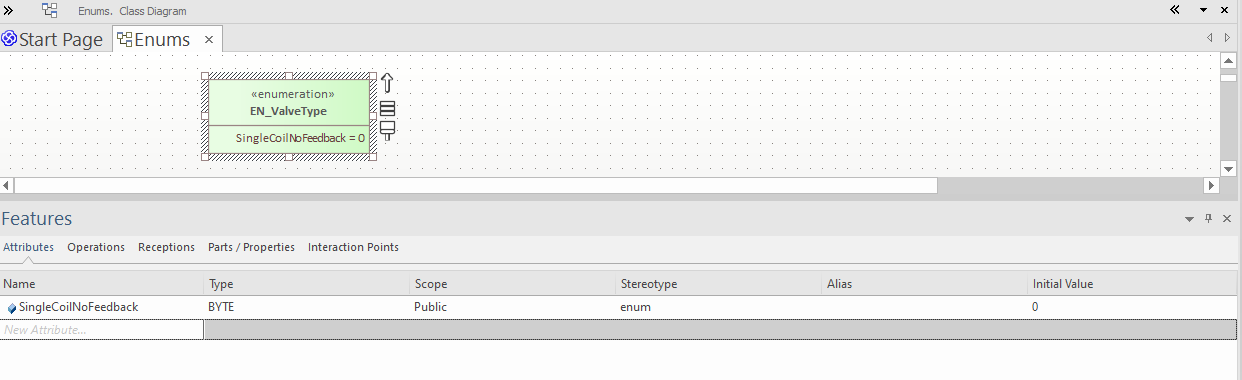The image size is (1242, 380).
Task: Select the Parts / Properties tab
Action: tap(251, 247)
